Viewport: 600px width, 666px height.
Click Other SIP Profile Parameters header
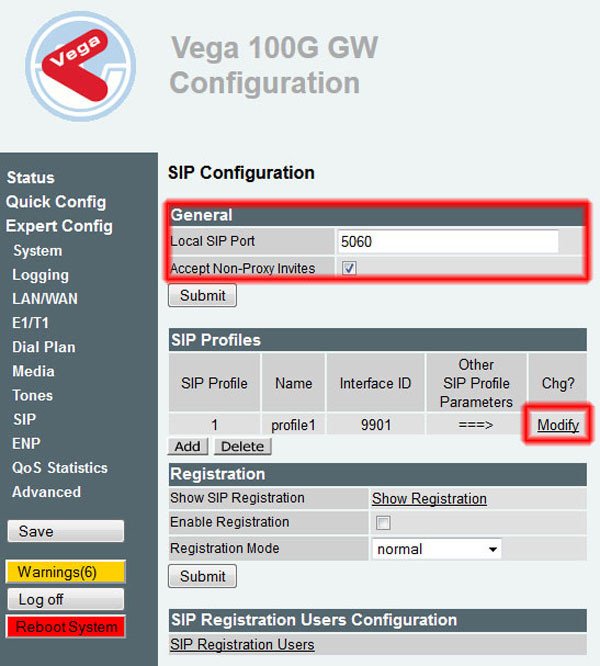(x=476, y=383)
